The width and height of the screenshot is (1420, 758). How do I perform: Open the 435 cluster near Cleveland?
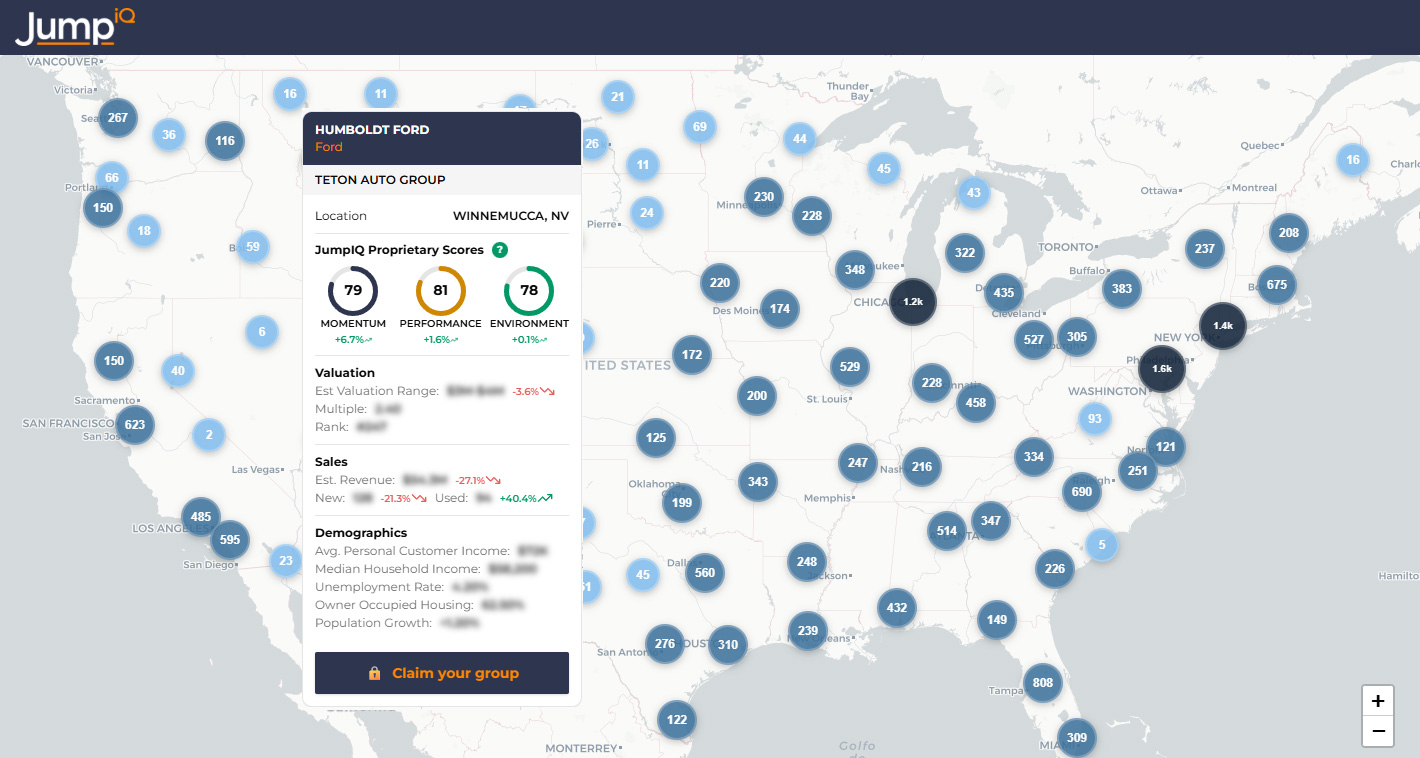1004,293
